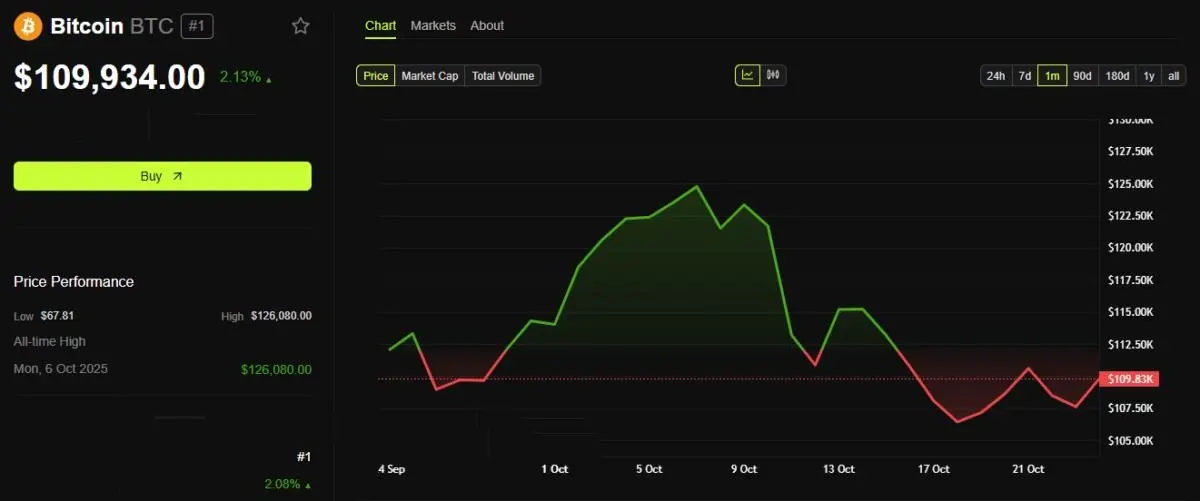Set chart range to 24h
The image size is (1200, 501).
point(996,75)
